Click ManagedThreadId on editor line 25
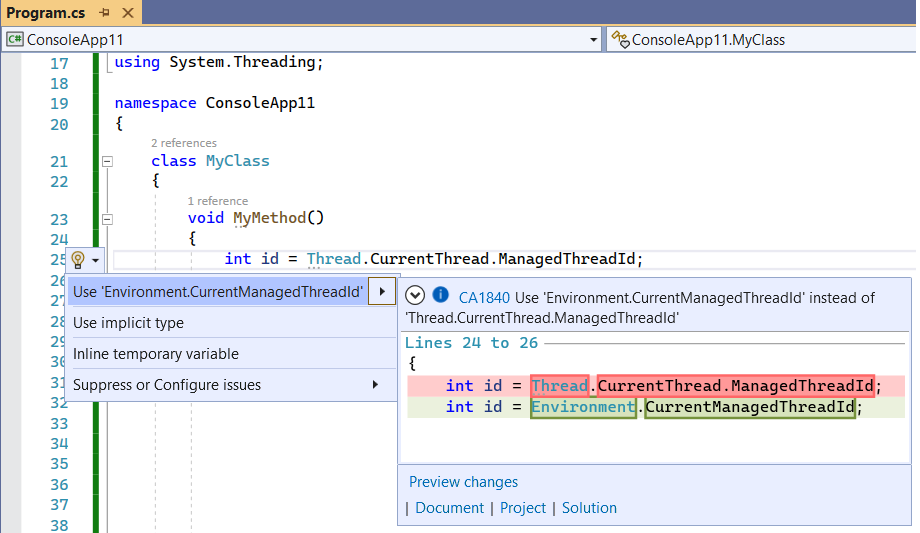920x533 pixels. tap(566, 259)
